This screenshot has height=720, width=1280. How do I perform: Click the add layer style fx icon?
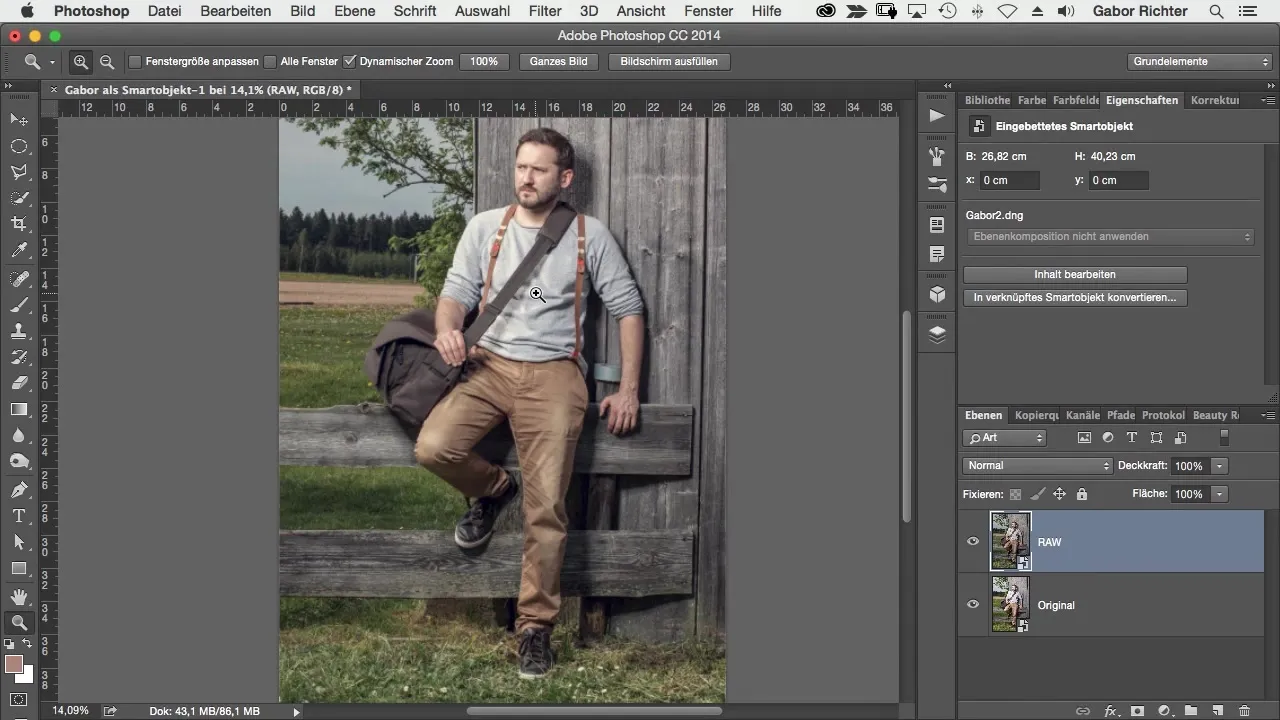tap(1110, 711)
